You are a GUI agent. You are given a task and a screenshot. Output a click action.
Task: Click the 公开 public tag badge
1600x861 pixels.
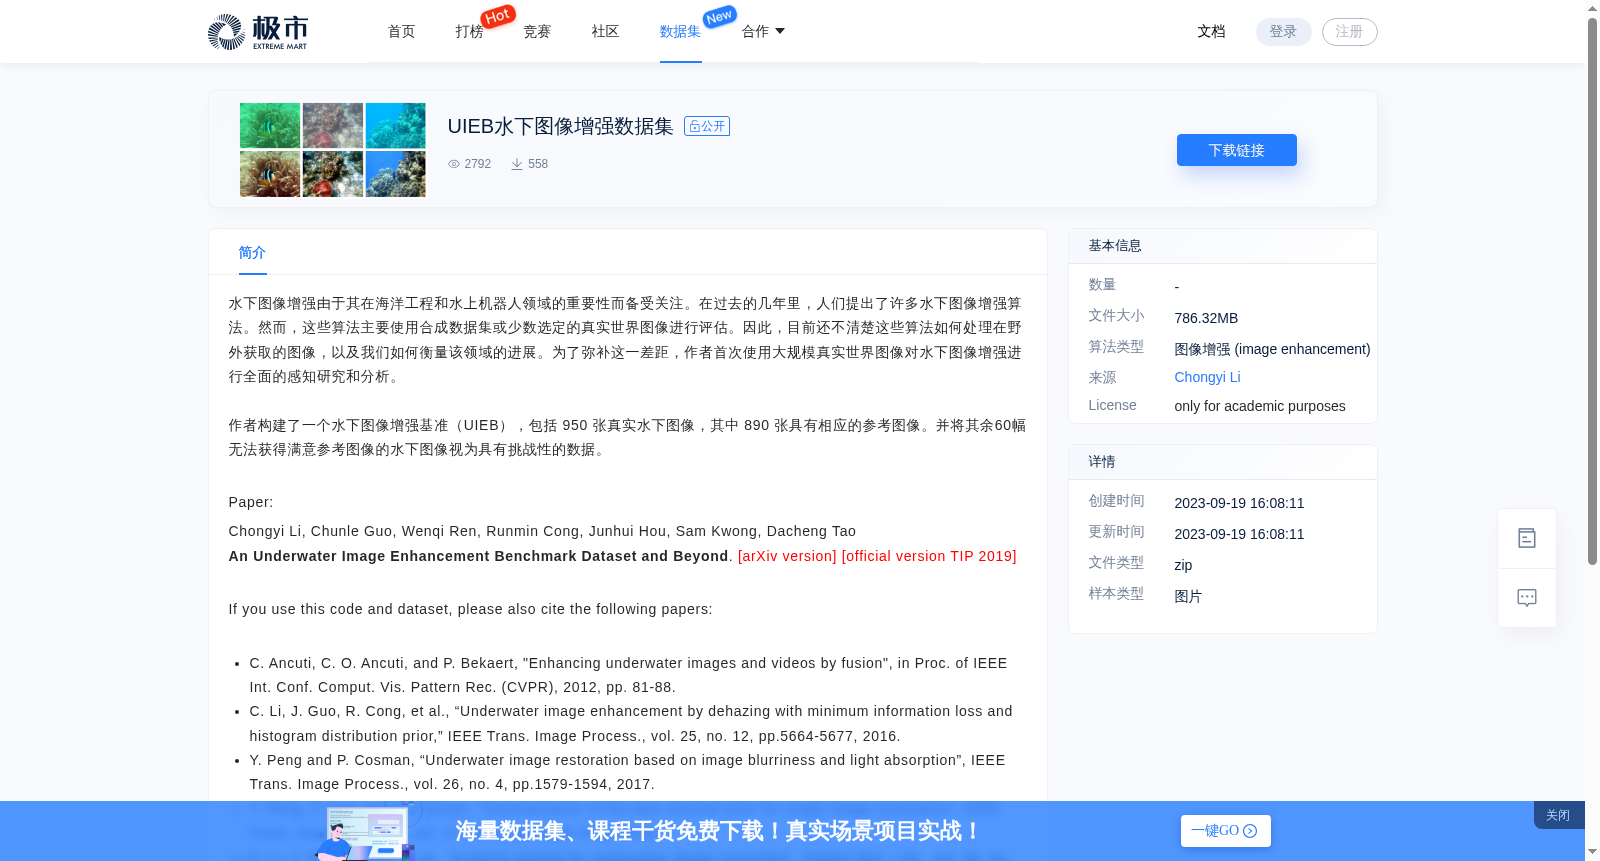(707, 126)
